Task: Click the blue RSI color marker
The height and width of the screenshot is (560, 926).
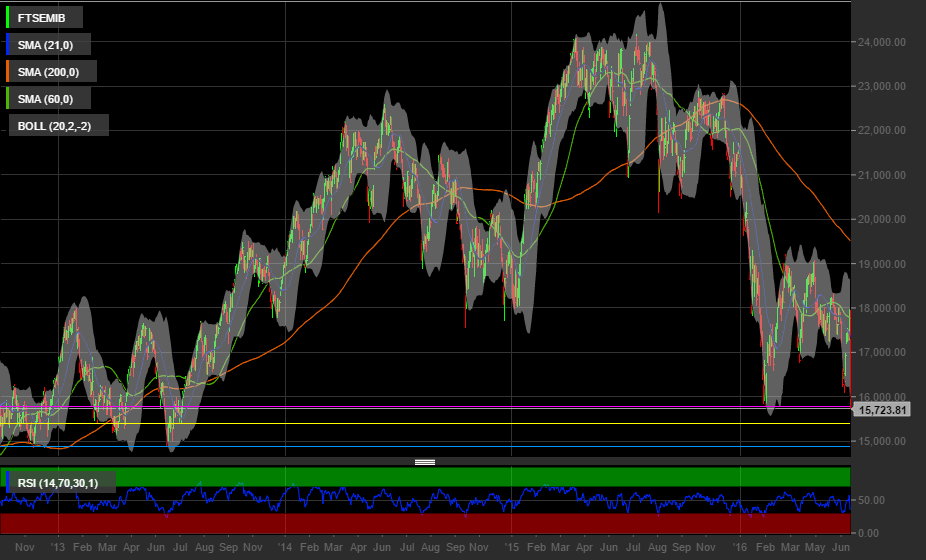Action: tap(8, 482)
